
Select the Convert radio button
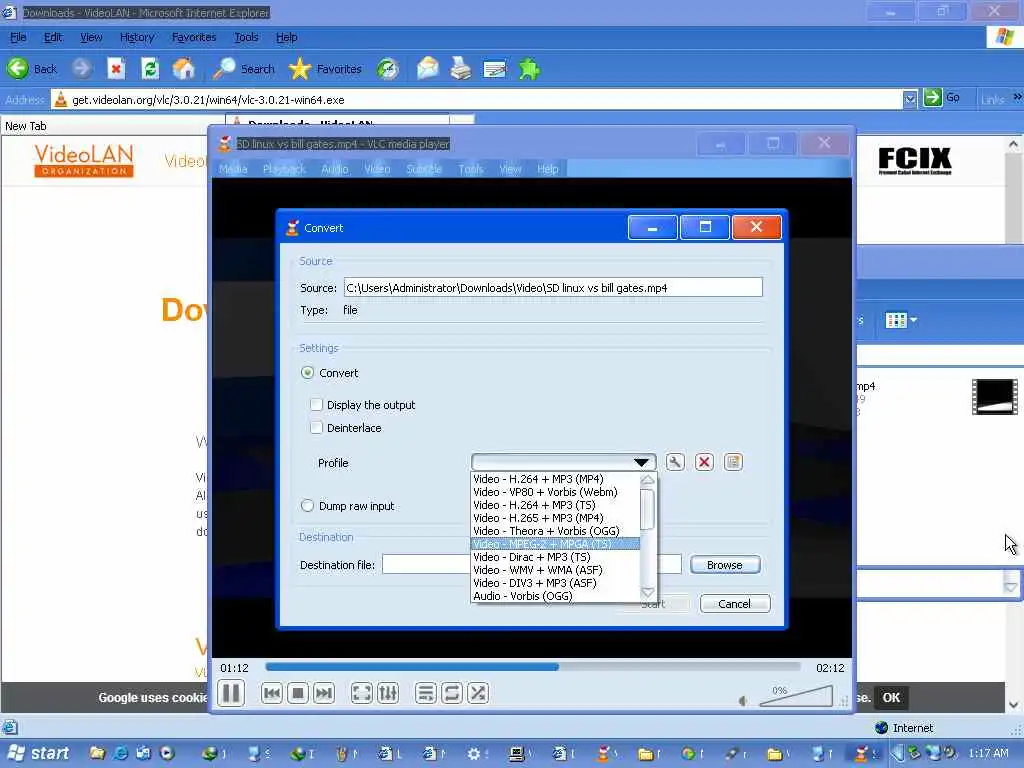tap(307, 373)
